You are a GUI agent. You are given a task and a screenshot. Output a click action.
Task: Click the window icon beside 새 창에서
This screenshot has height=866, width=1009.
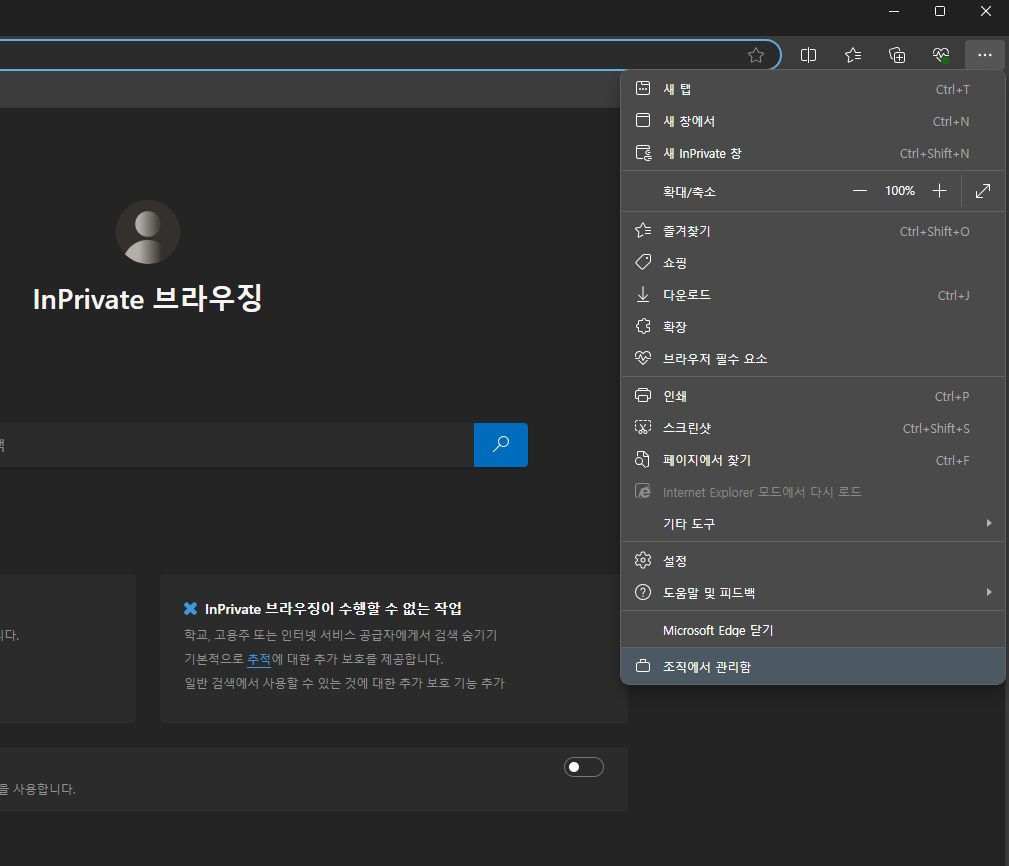[643, 120]
